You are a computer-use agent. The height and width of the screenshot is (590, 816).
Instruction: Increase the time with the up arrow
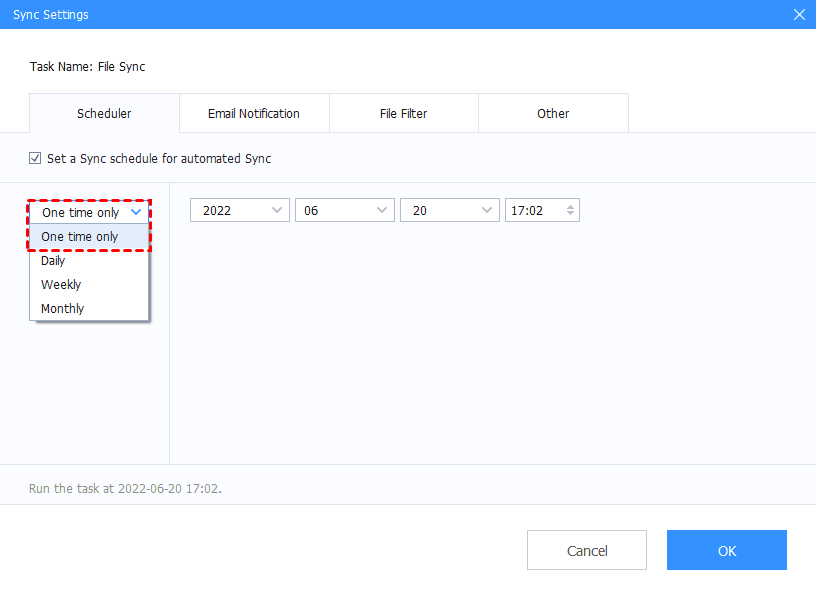[x=570, y=207]
